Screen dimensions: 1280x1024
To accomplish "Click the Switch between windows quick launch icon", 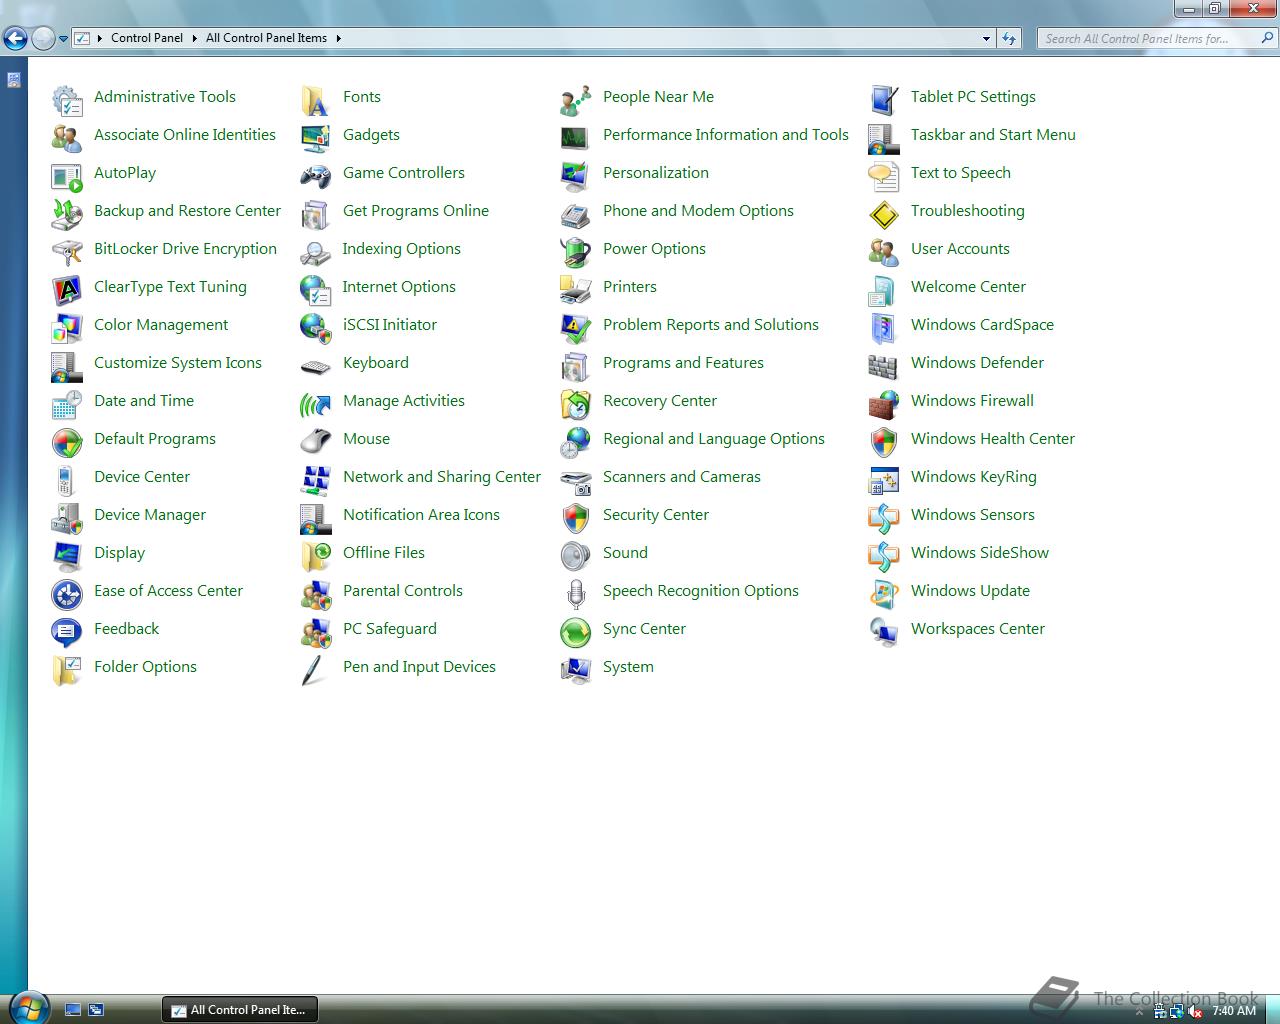I will 96,1010.
